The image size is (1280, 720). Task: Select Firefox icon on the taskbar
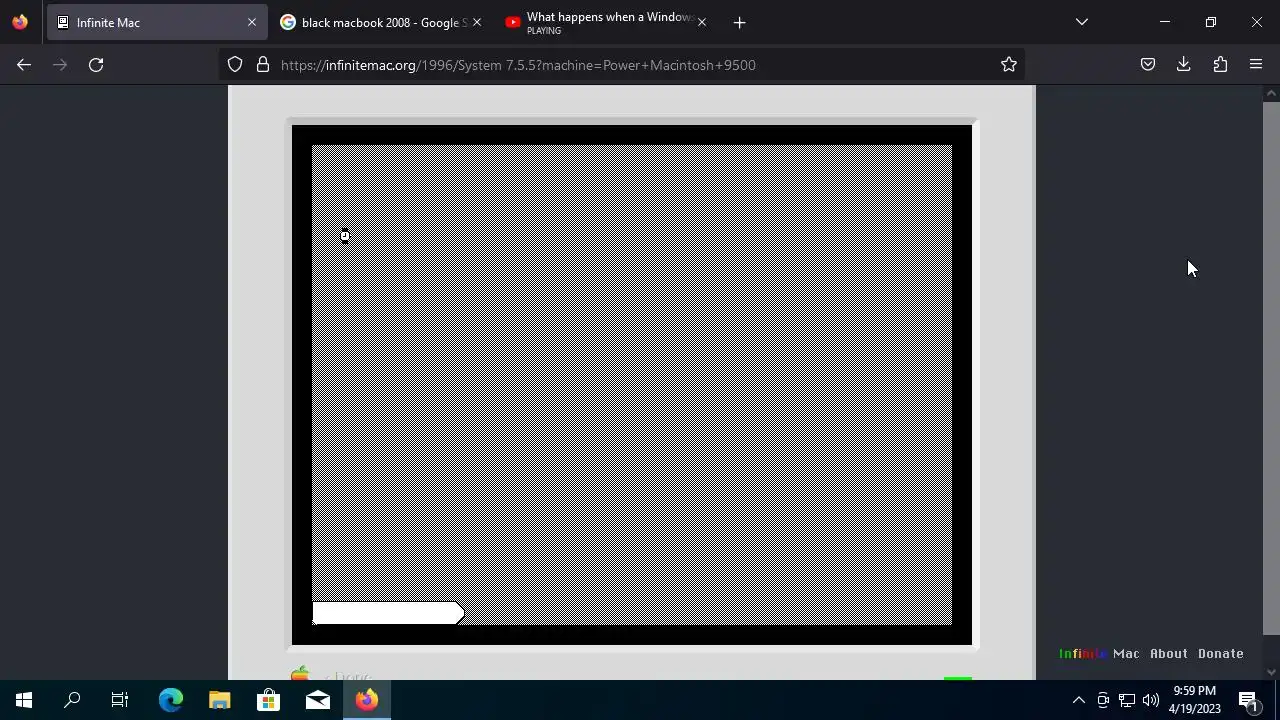coord(367,700)
